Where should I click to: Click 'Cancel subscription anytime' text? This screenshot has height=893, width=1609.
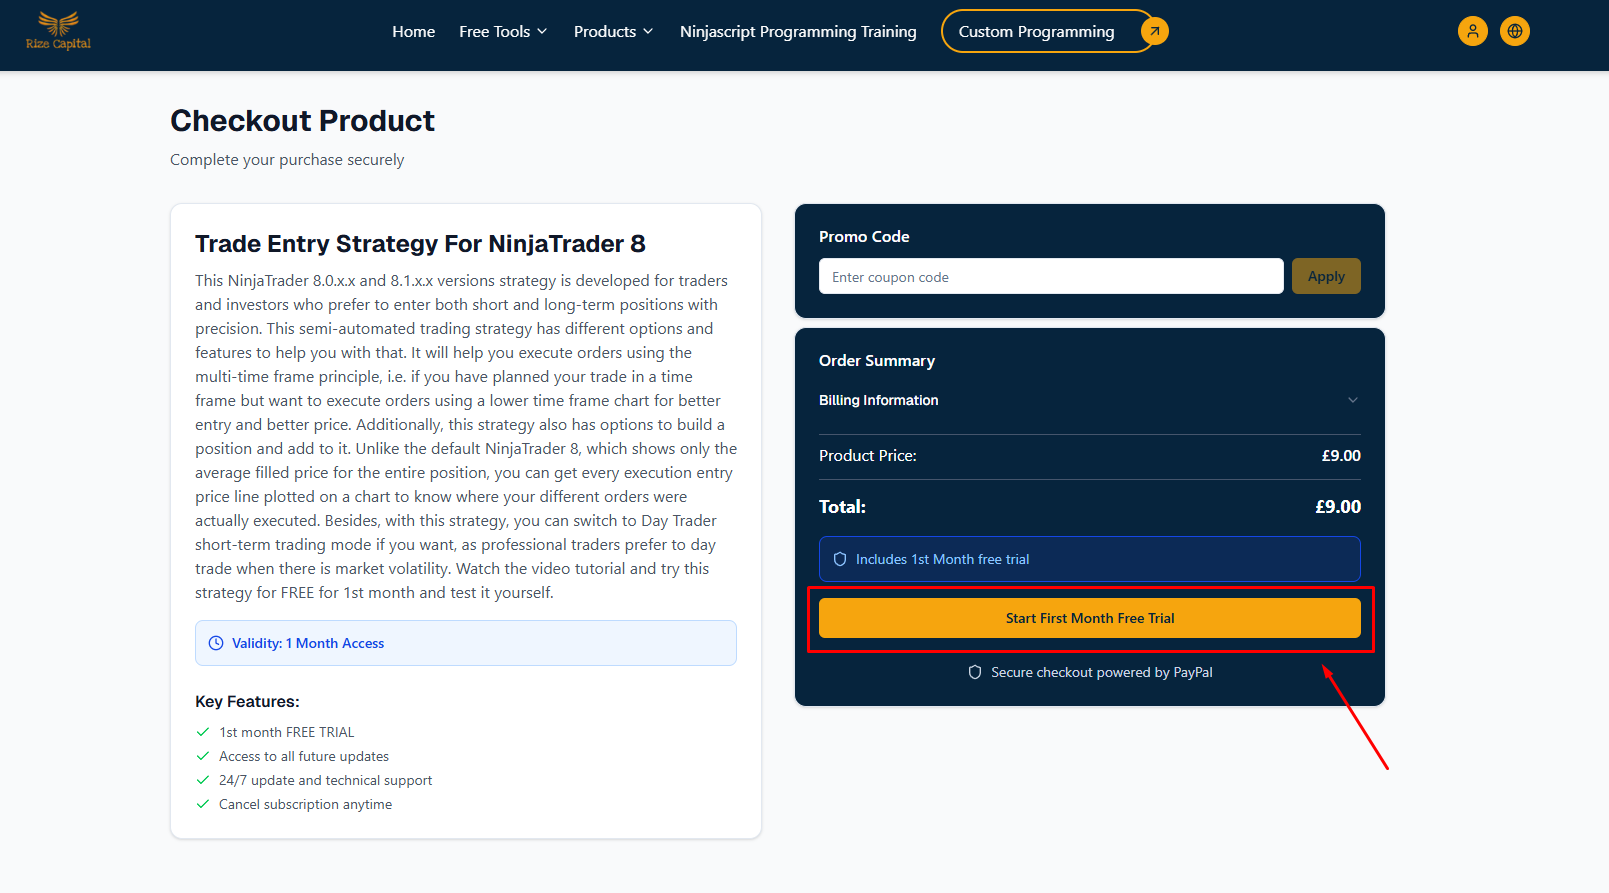coord(306,804)
